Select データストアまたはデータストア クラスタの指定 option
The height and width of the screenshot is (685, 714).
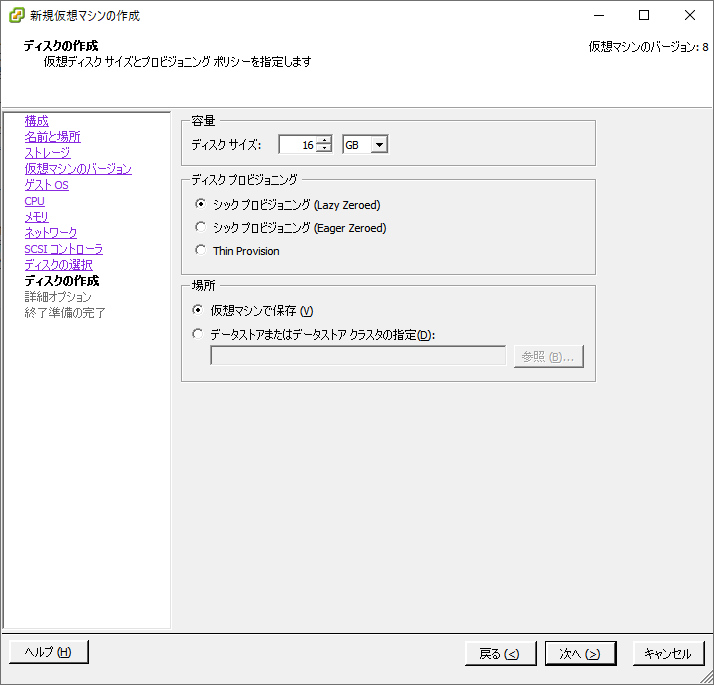point(198,334)
